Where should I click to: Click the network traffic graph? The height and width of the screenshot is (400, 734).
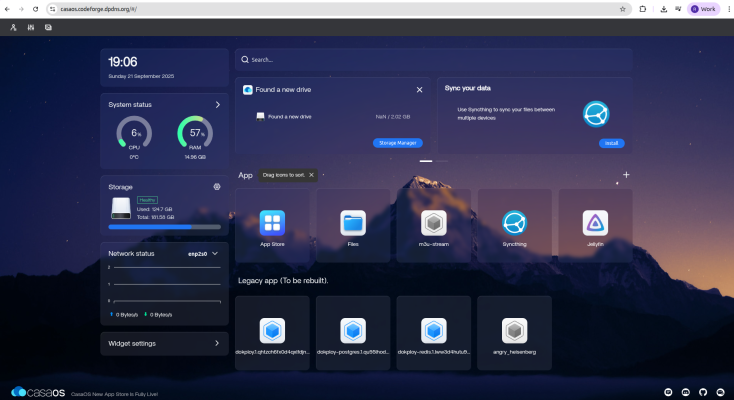pos(164,284)
